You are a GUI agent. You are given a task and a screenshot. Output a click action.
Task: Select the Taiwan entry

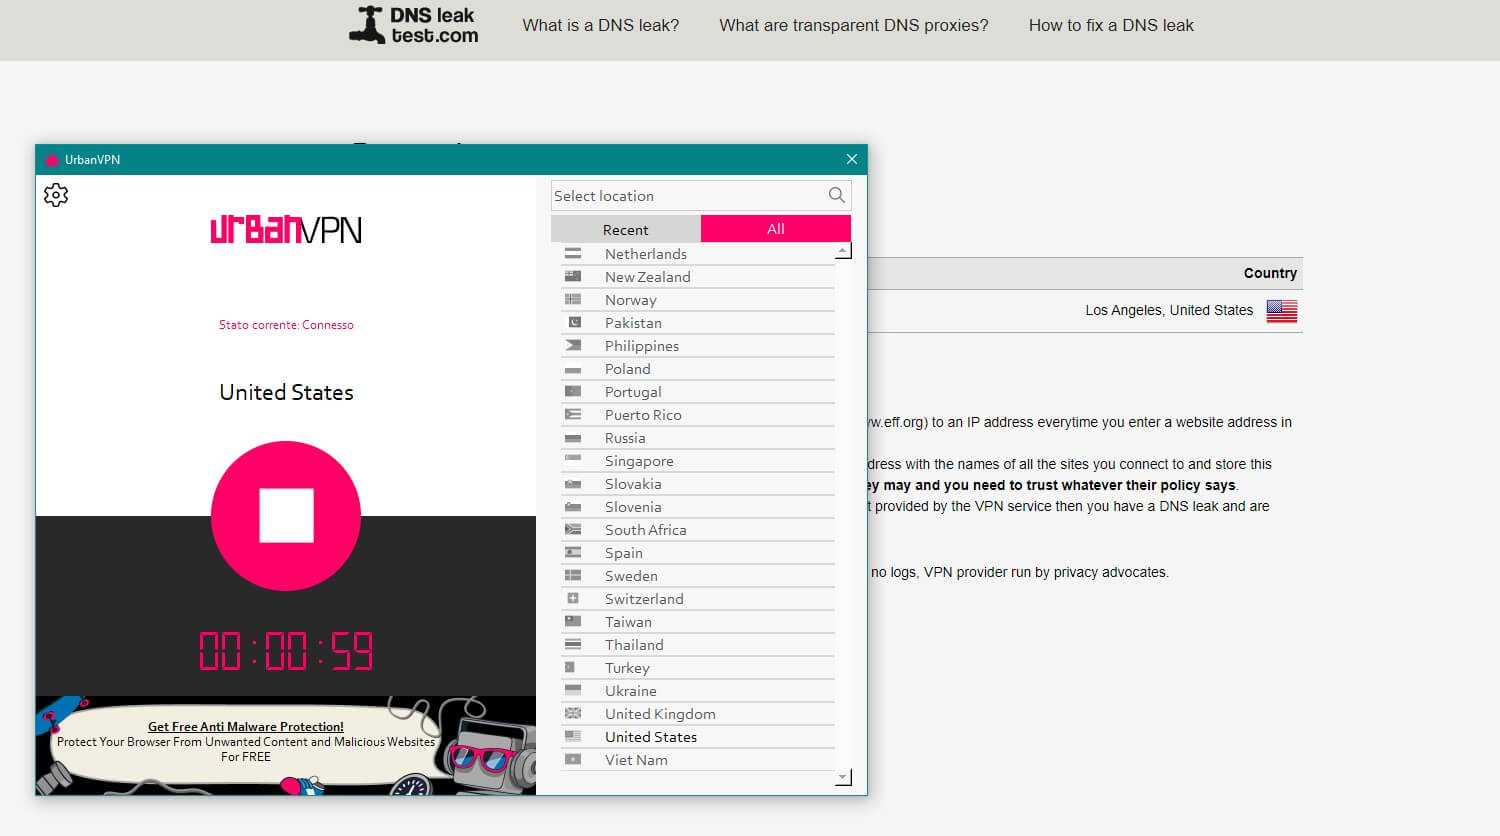pyautogui.click(x=698, y=622)
